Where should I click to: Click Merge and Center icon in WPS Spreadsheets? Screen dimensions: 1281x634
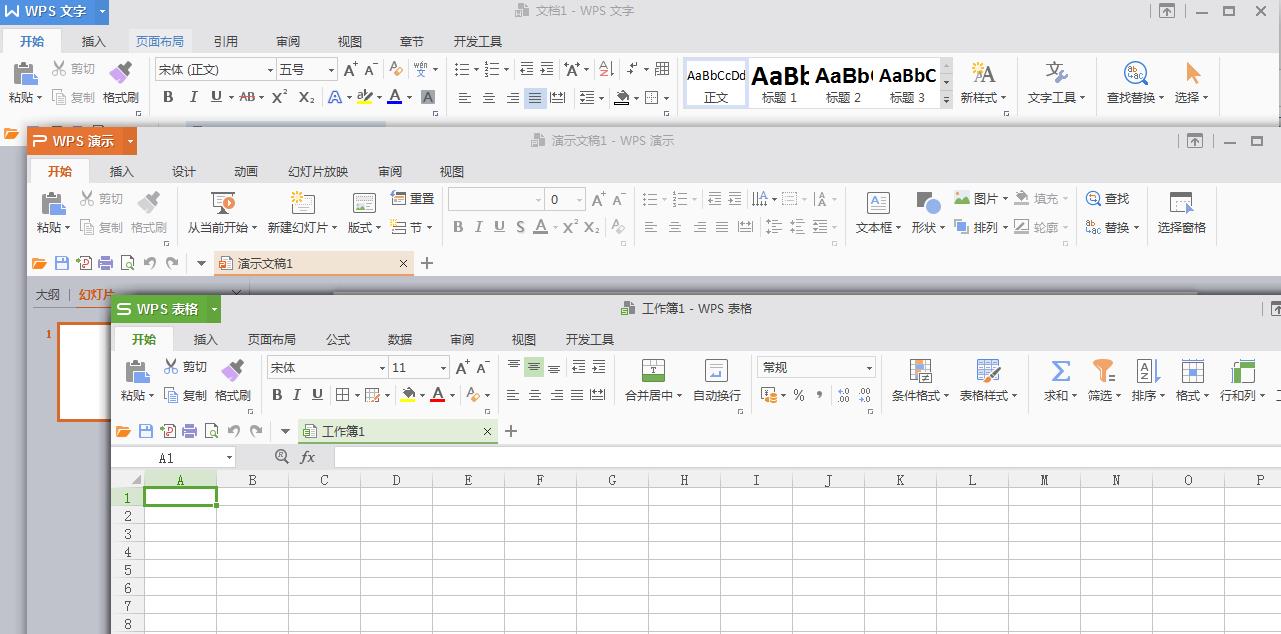pos(653,371)
